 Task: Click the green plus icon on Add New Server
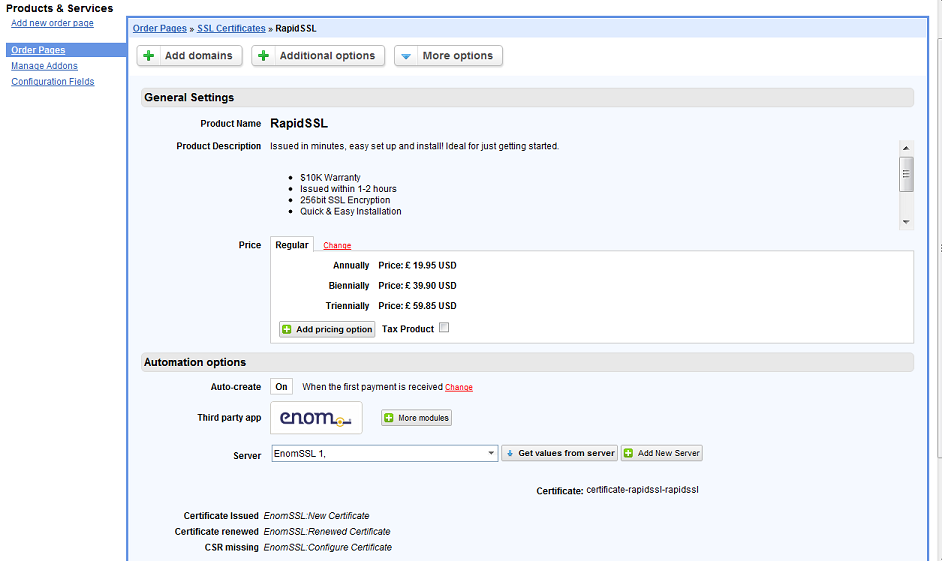pos(628,453)
